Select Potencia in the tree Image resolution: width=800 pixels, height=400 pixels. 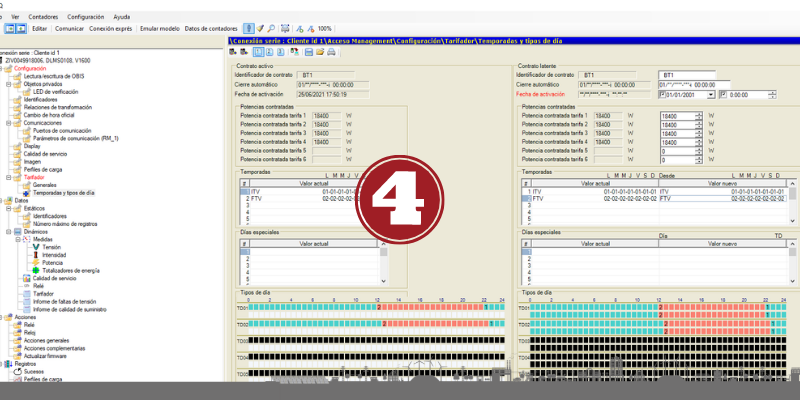click(x=53, y=262)
